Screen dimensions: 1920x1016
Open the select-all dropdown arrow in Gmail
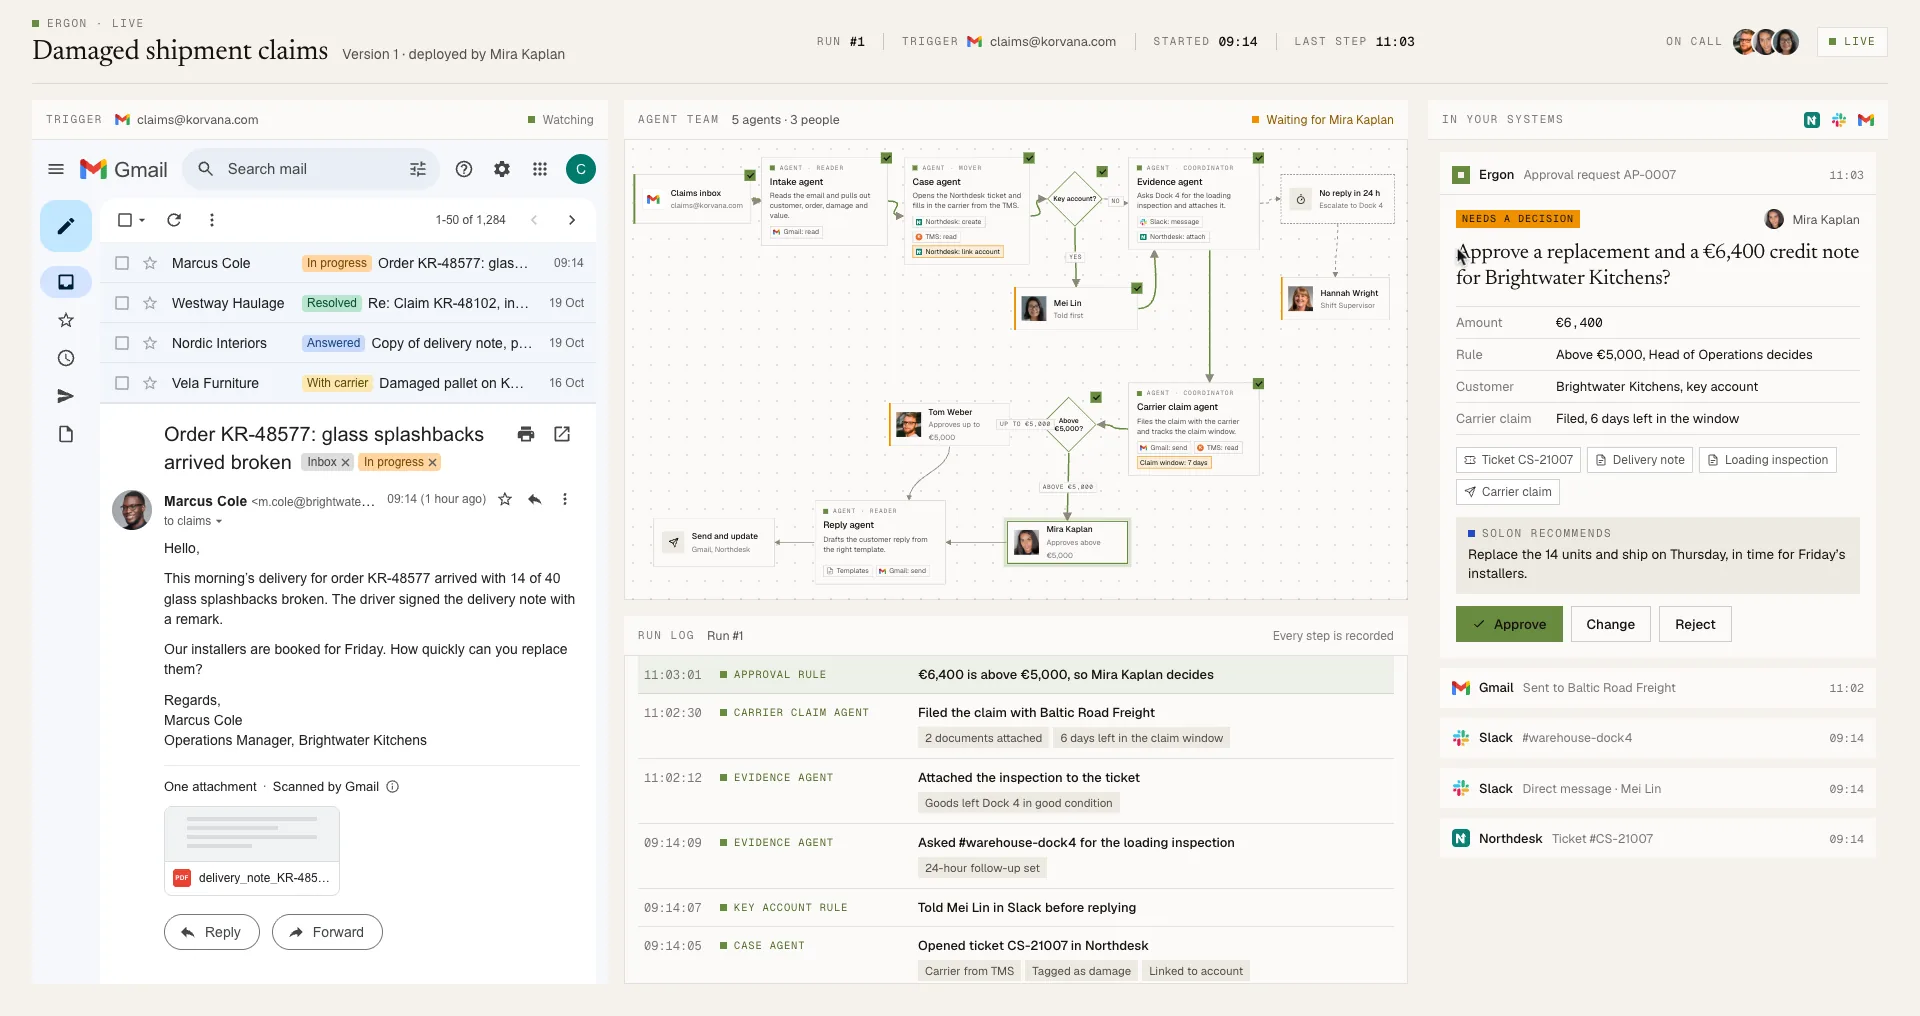pos(142,220)
